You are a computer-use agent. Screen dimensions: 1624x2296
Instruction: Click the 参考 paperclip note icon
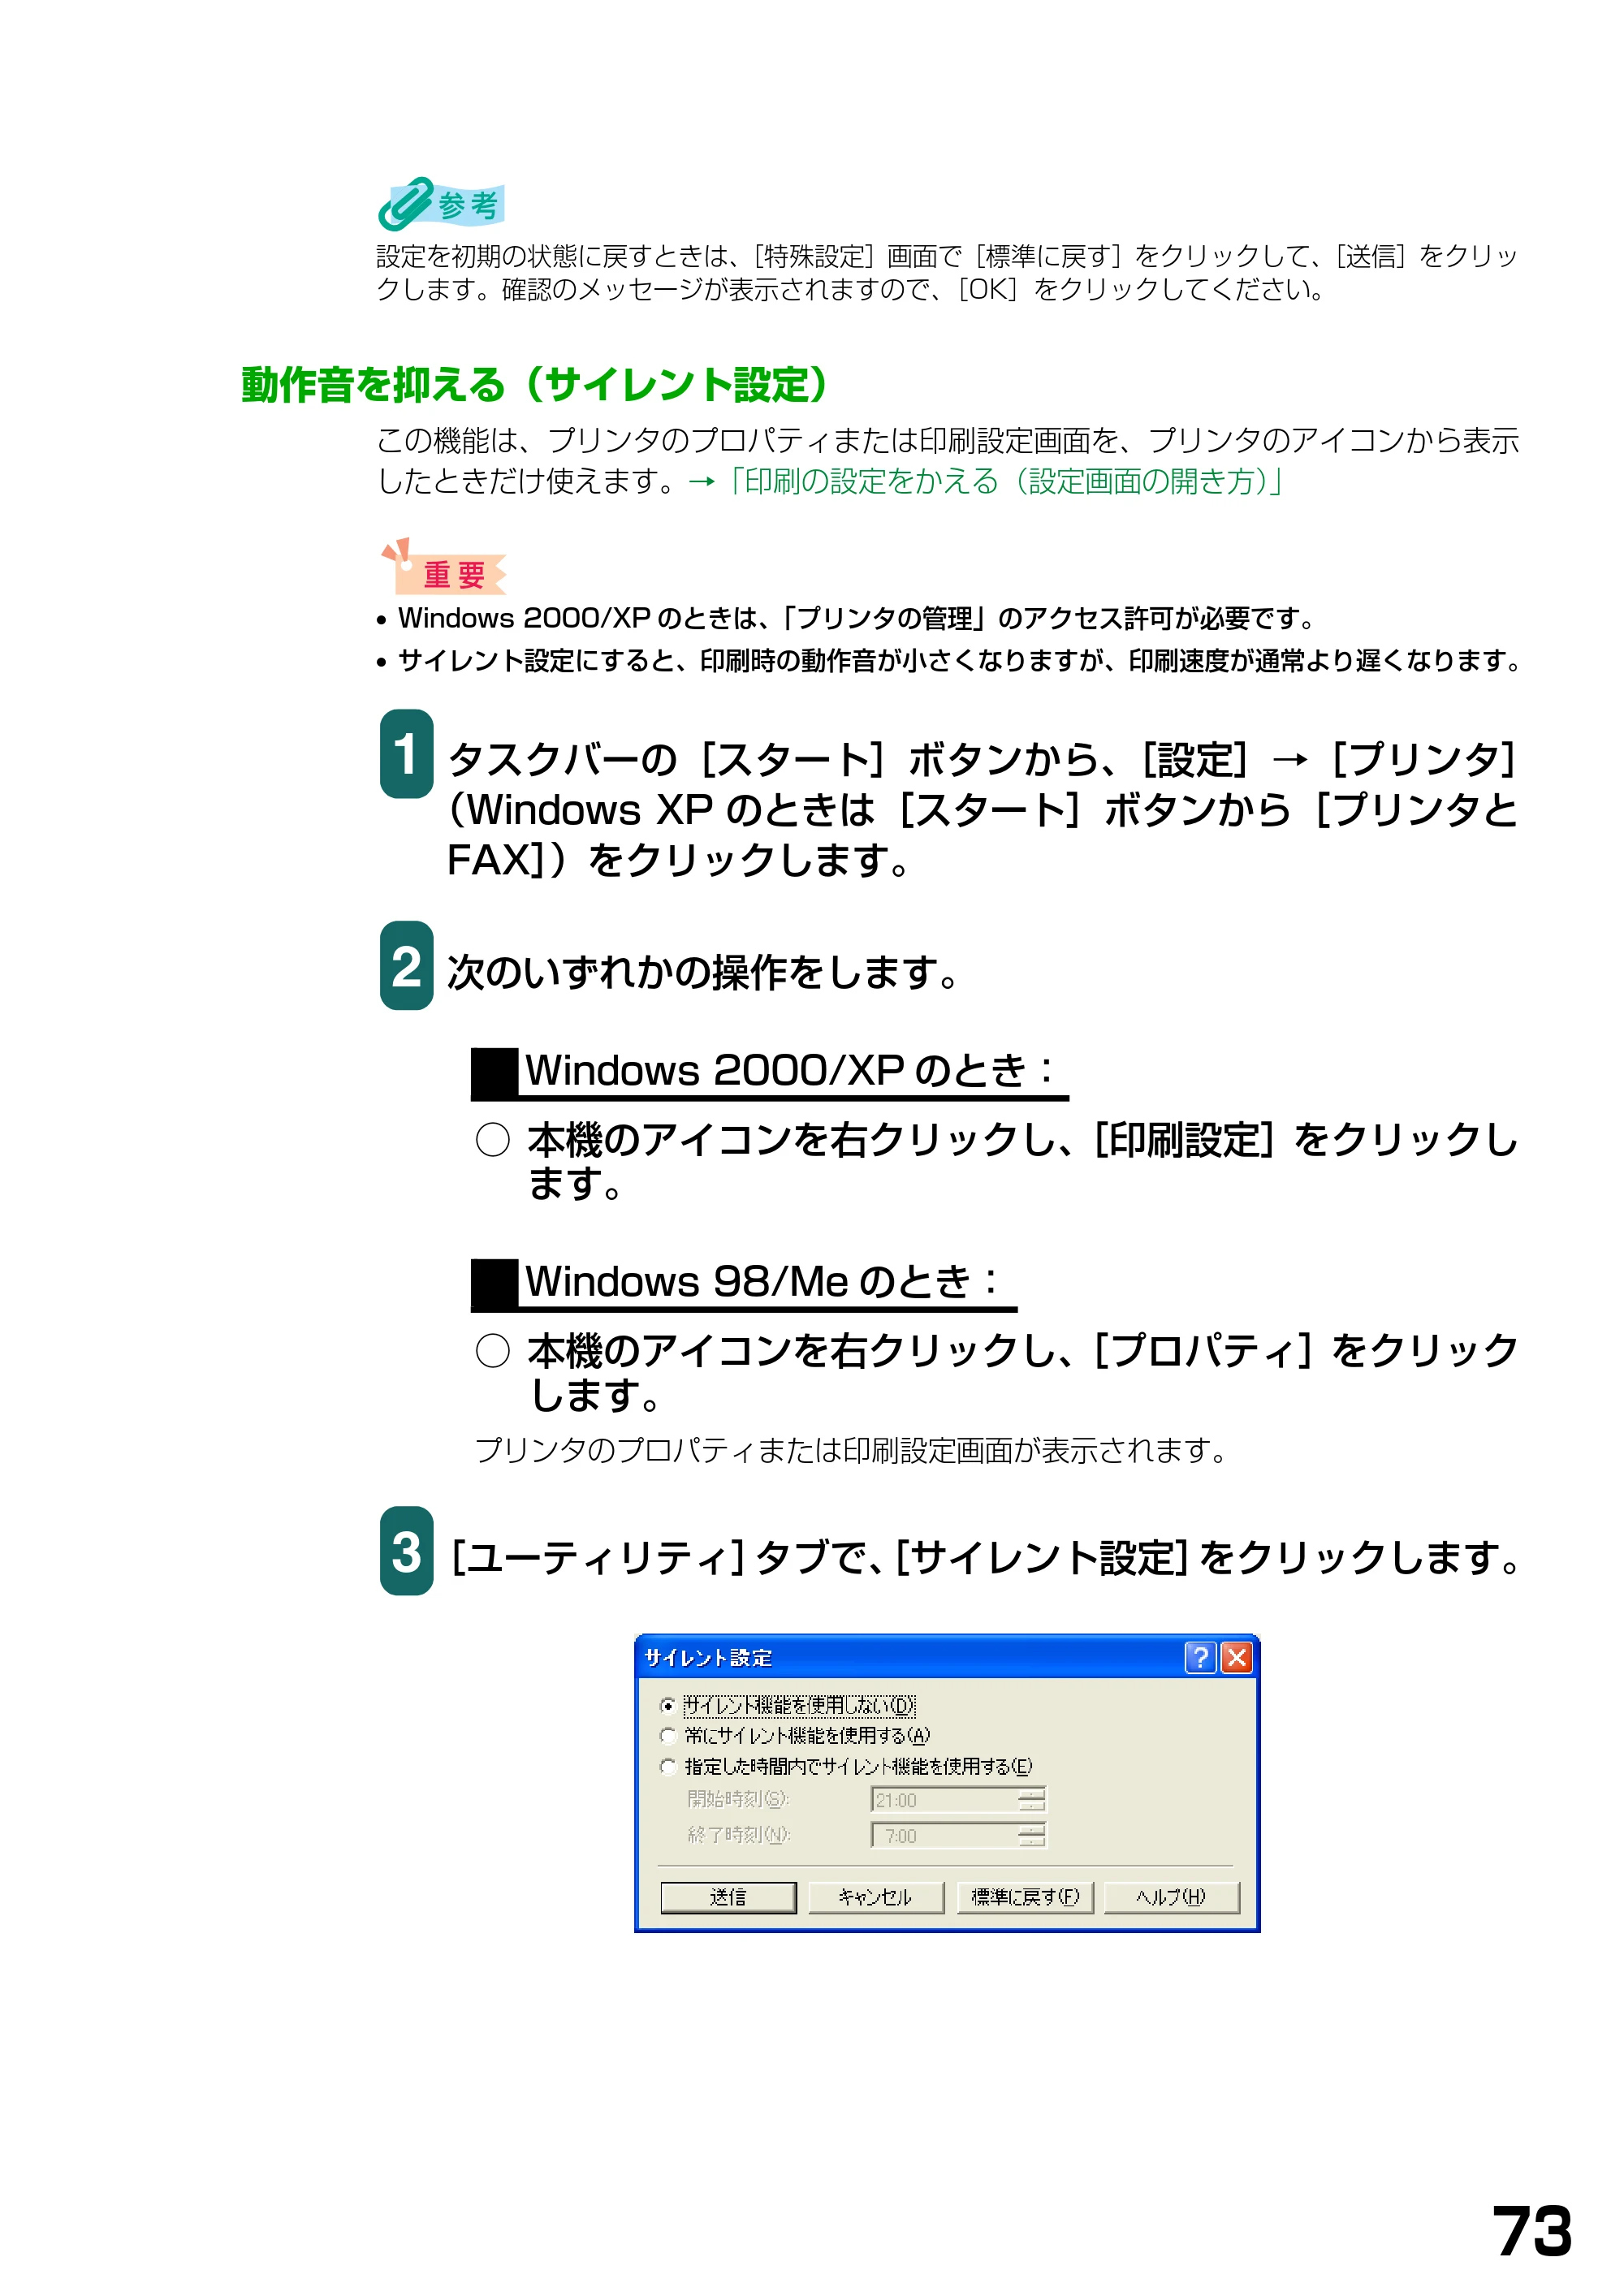coord(441,204)
